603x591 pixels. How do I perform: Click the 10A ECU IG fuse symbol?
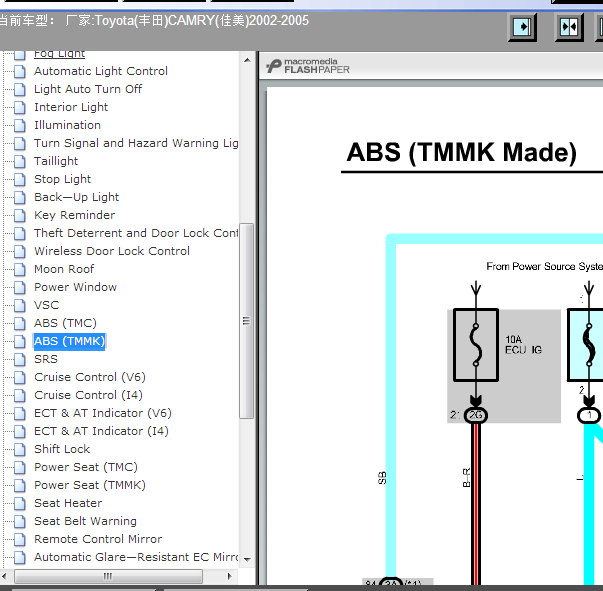click(x=476, y=345)
